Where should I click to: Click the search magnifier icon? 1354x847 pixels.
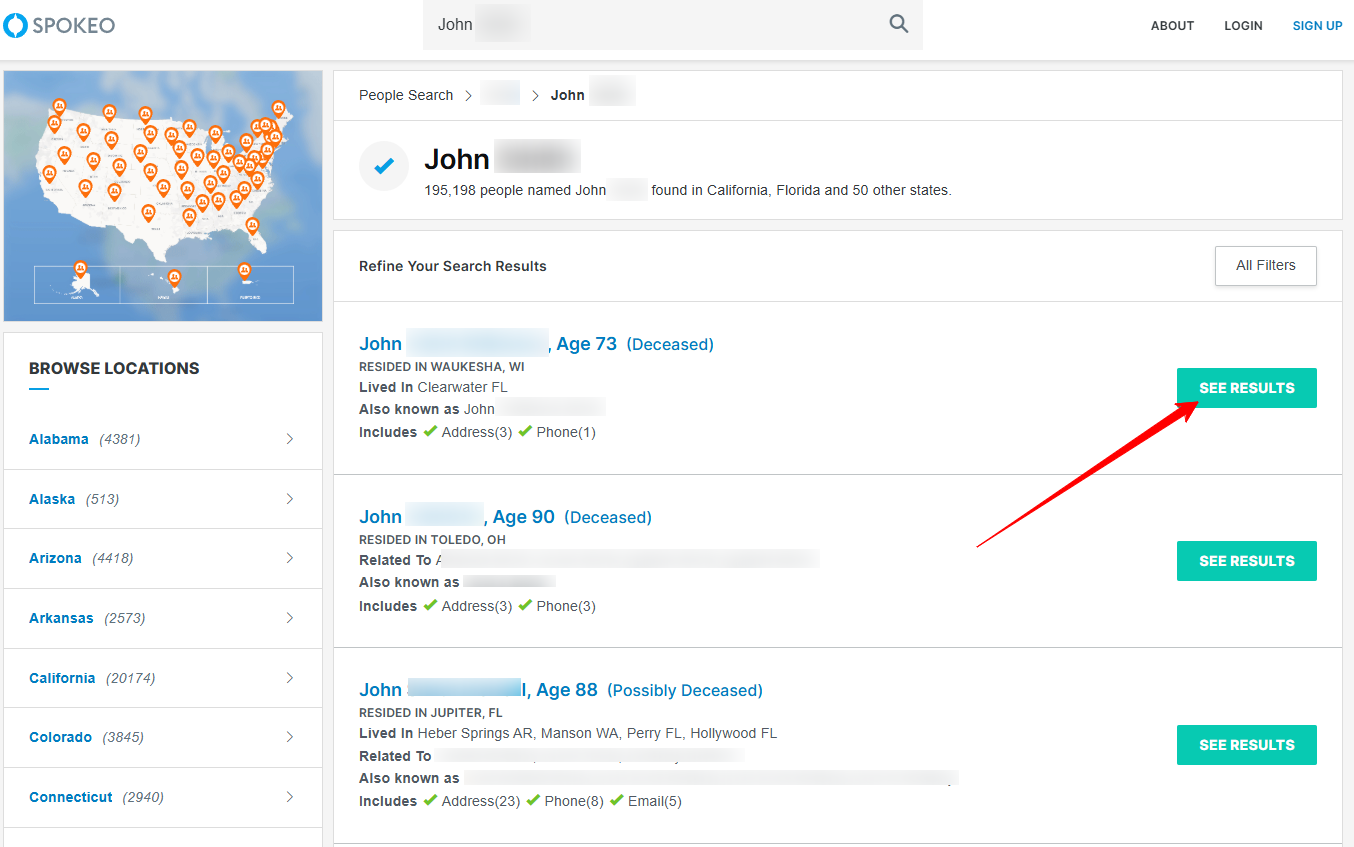[899, 24]
